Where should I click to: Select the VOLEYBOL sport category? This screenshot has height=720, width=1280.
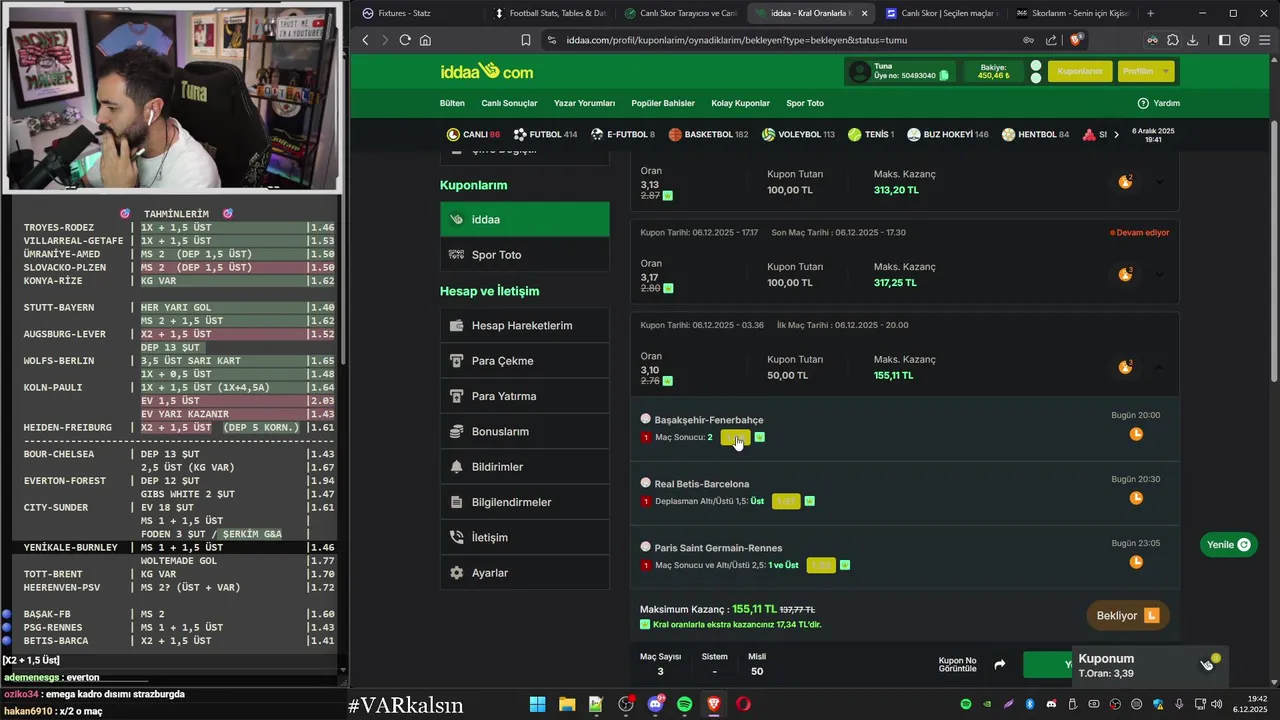tap(798, 134)
